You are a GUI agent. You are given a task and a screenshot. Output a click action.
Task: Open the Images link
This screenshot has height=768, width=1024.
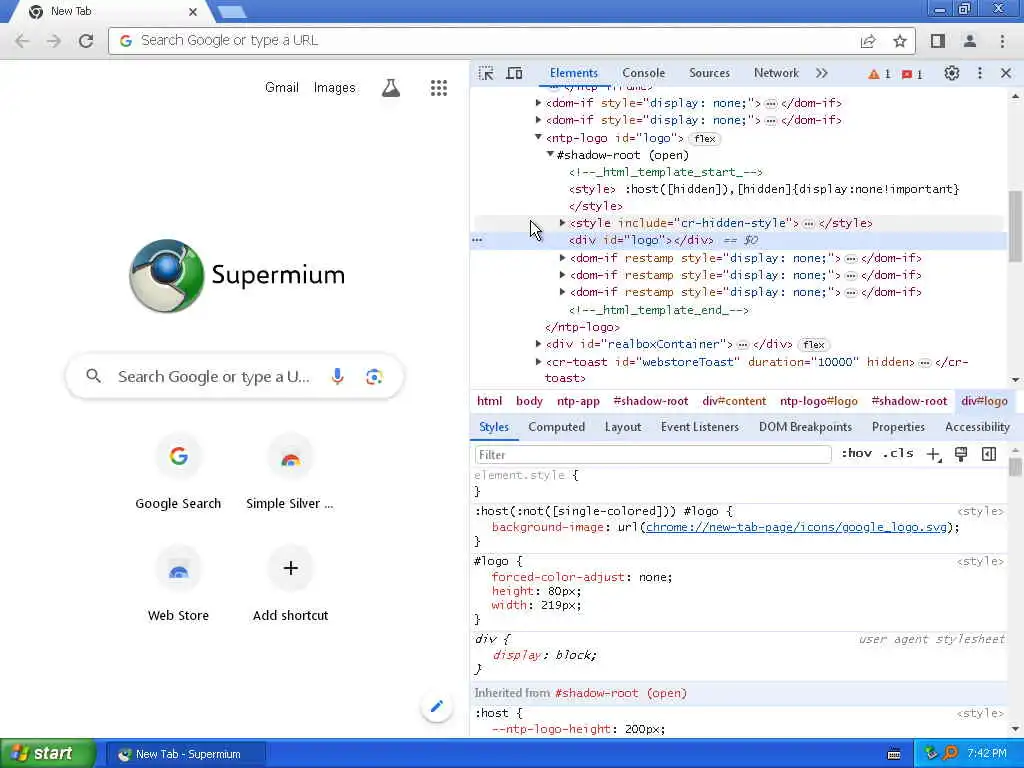[x=334, y=88]
